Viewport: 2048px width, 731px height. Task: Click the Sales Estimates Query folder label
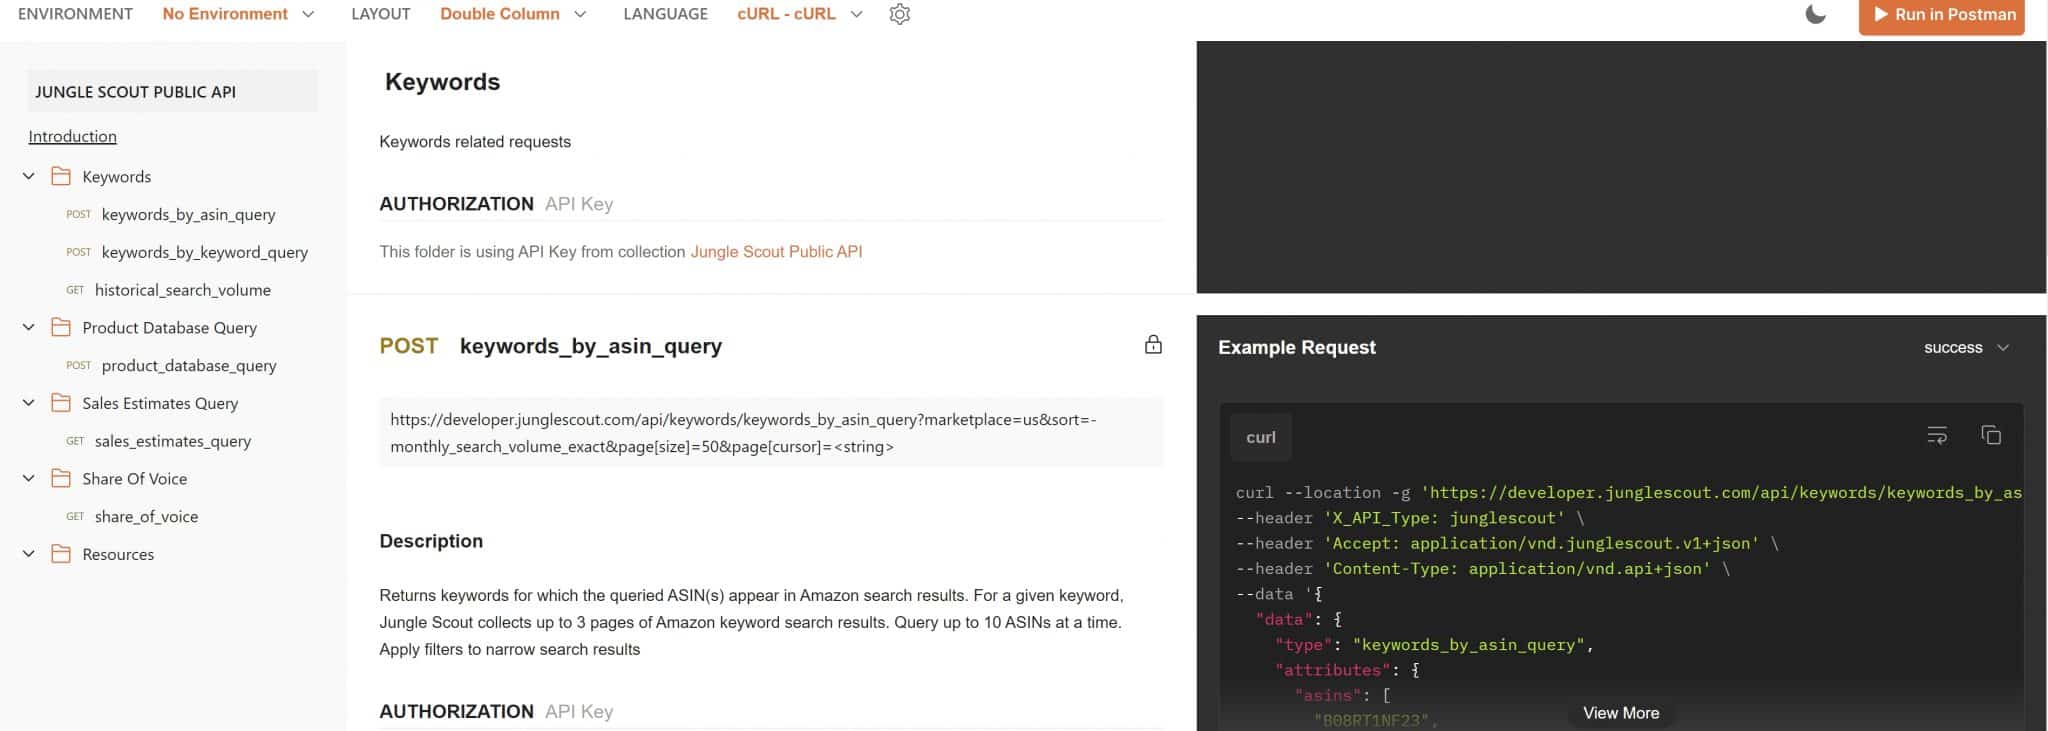pos(160,403)
